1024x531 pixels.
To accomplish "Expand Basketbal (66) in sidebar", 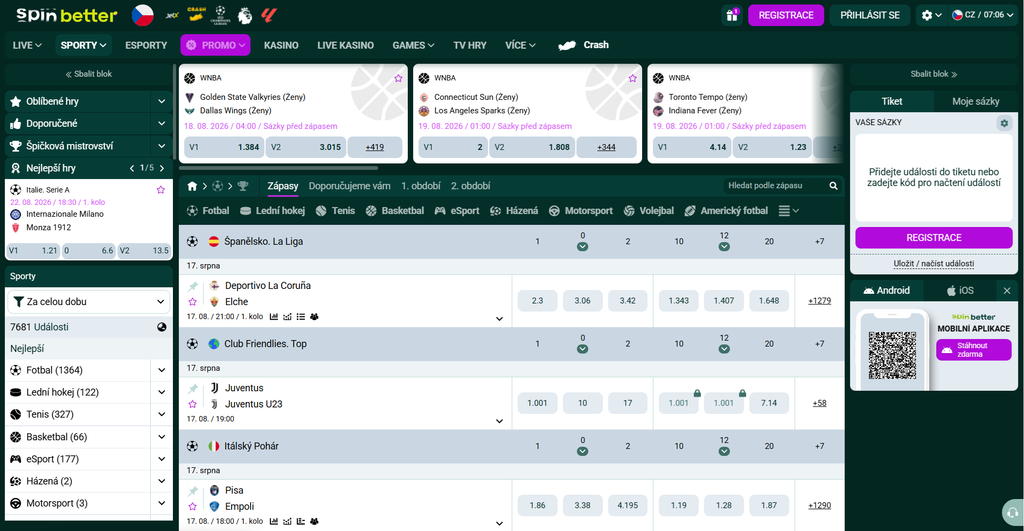I will [x=161, y=437].
